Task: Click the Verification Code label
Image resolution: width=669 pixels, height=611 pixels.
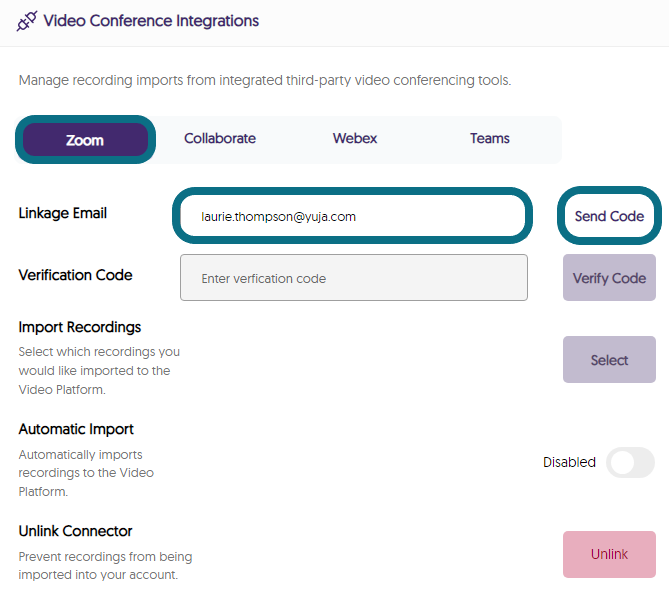Action: [76, 275]
